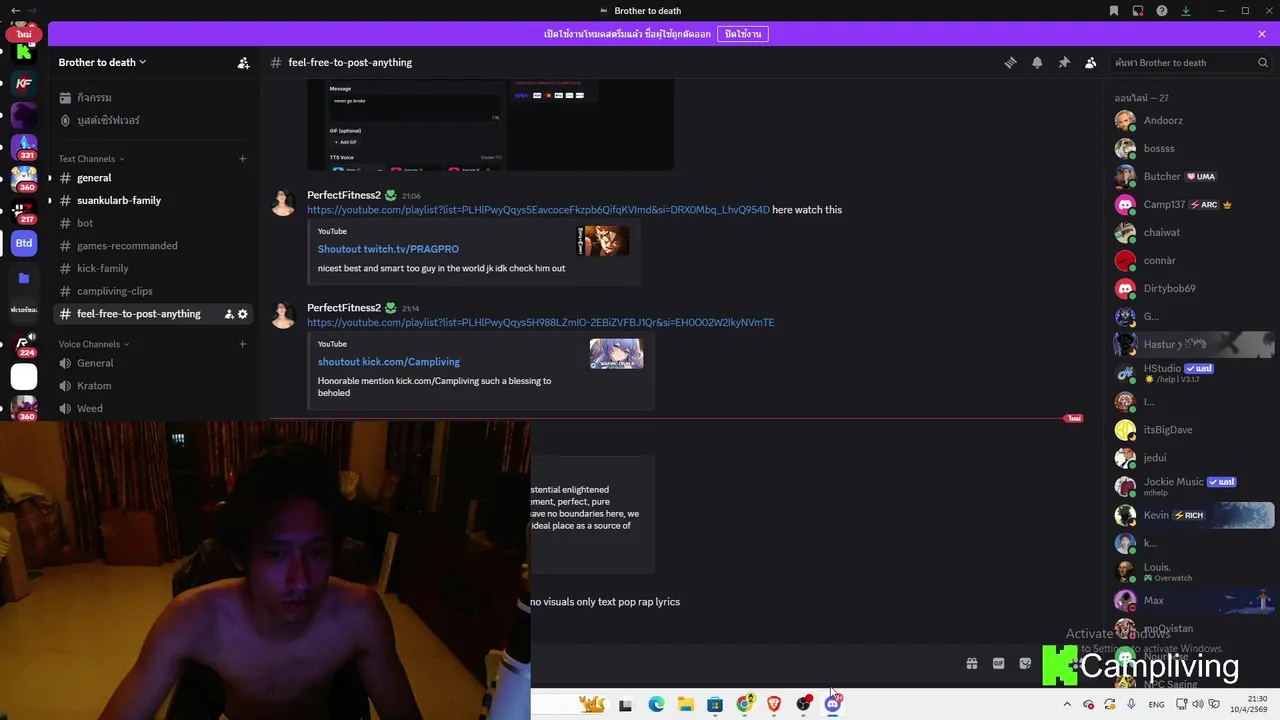Image resolution: width=1280 pixels, height=720 pixels.
Task: Open Butcher member profile
Action: (1192, 176)
